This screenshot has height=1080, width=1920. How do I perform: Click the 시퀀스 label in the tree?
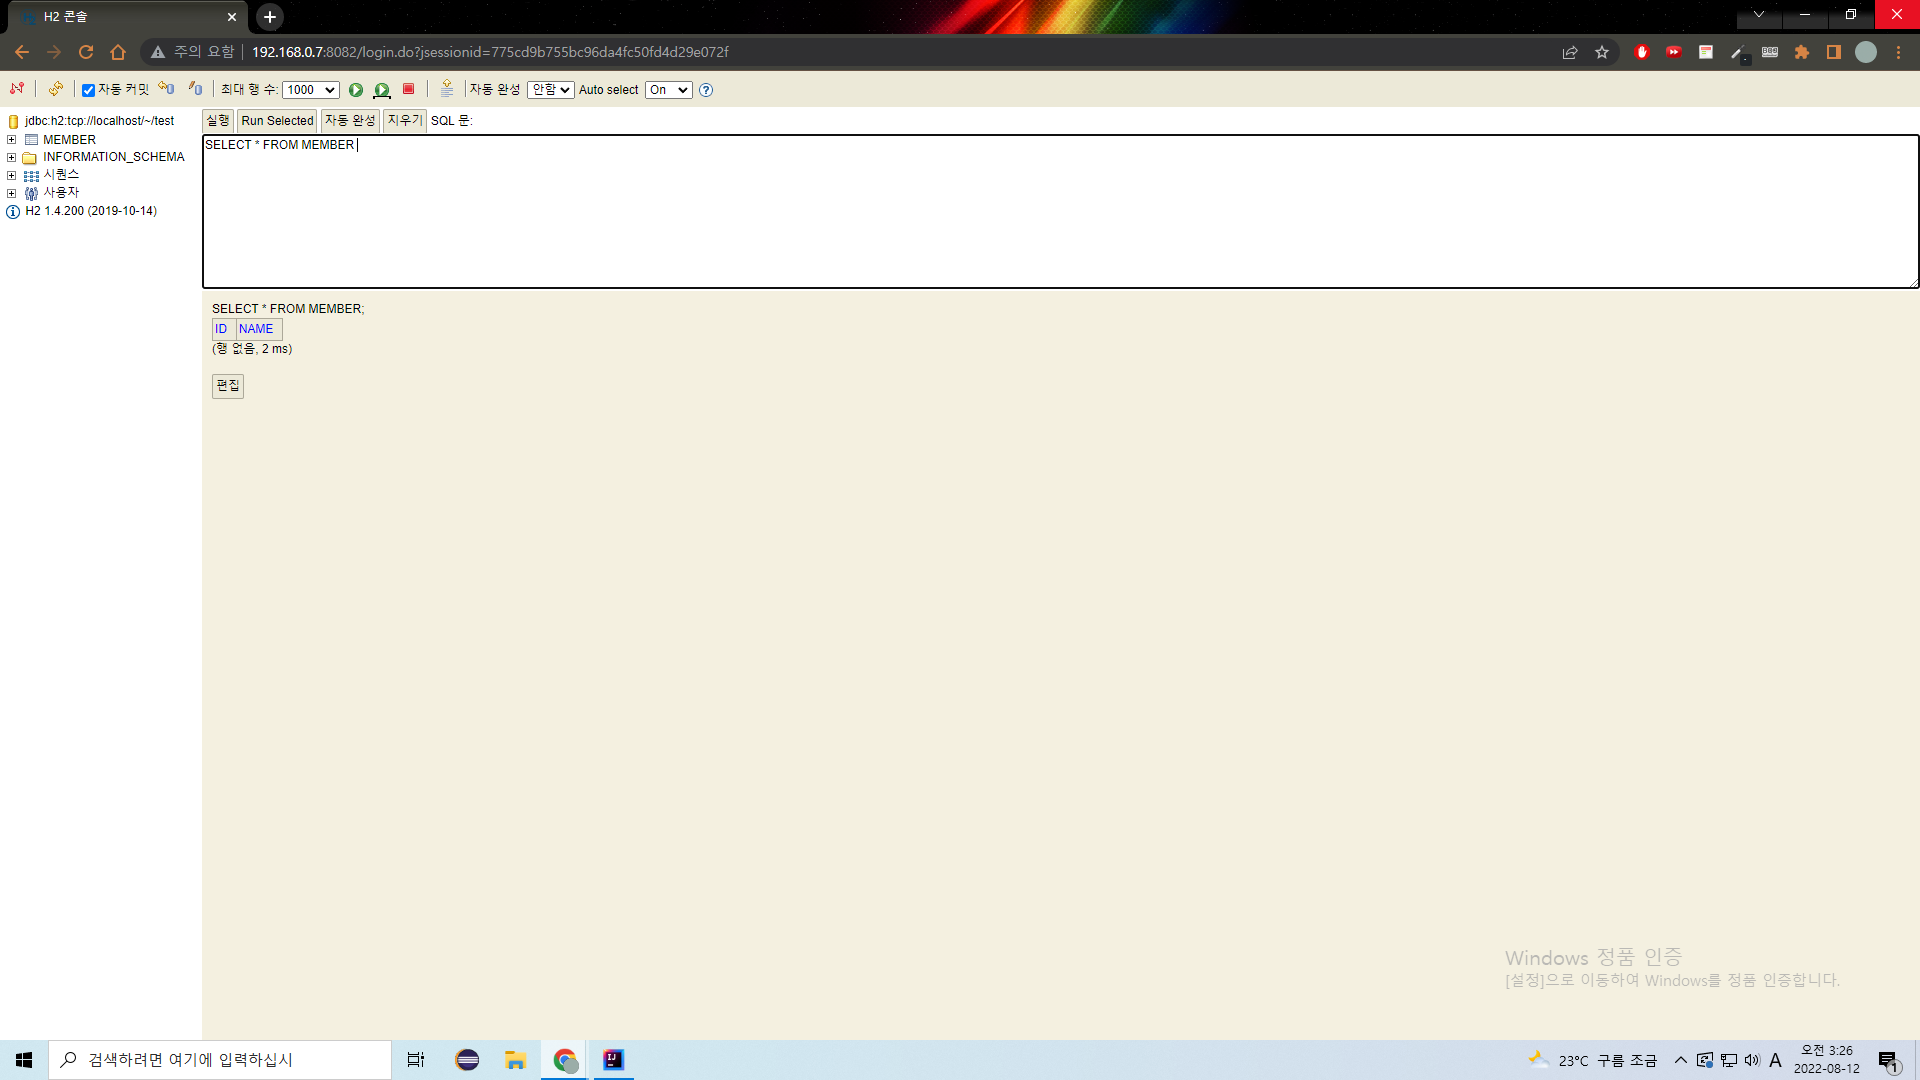click(61, 175)
